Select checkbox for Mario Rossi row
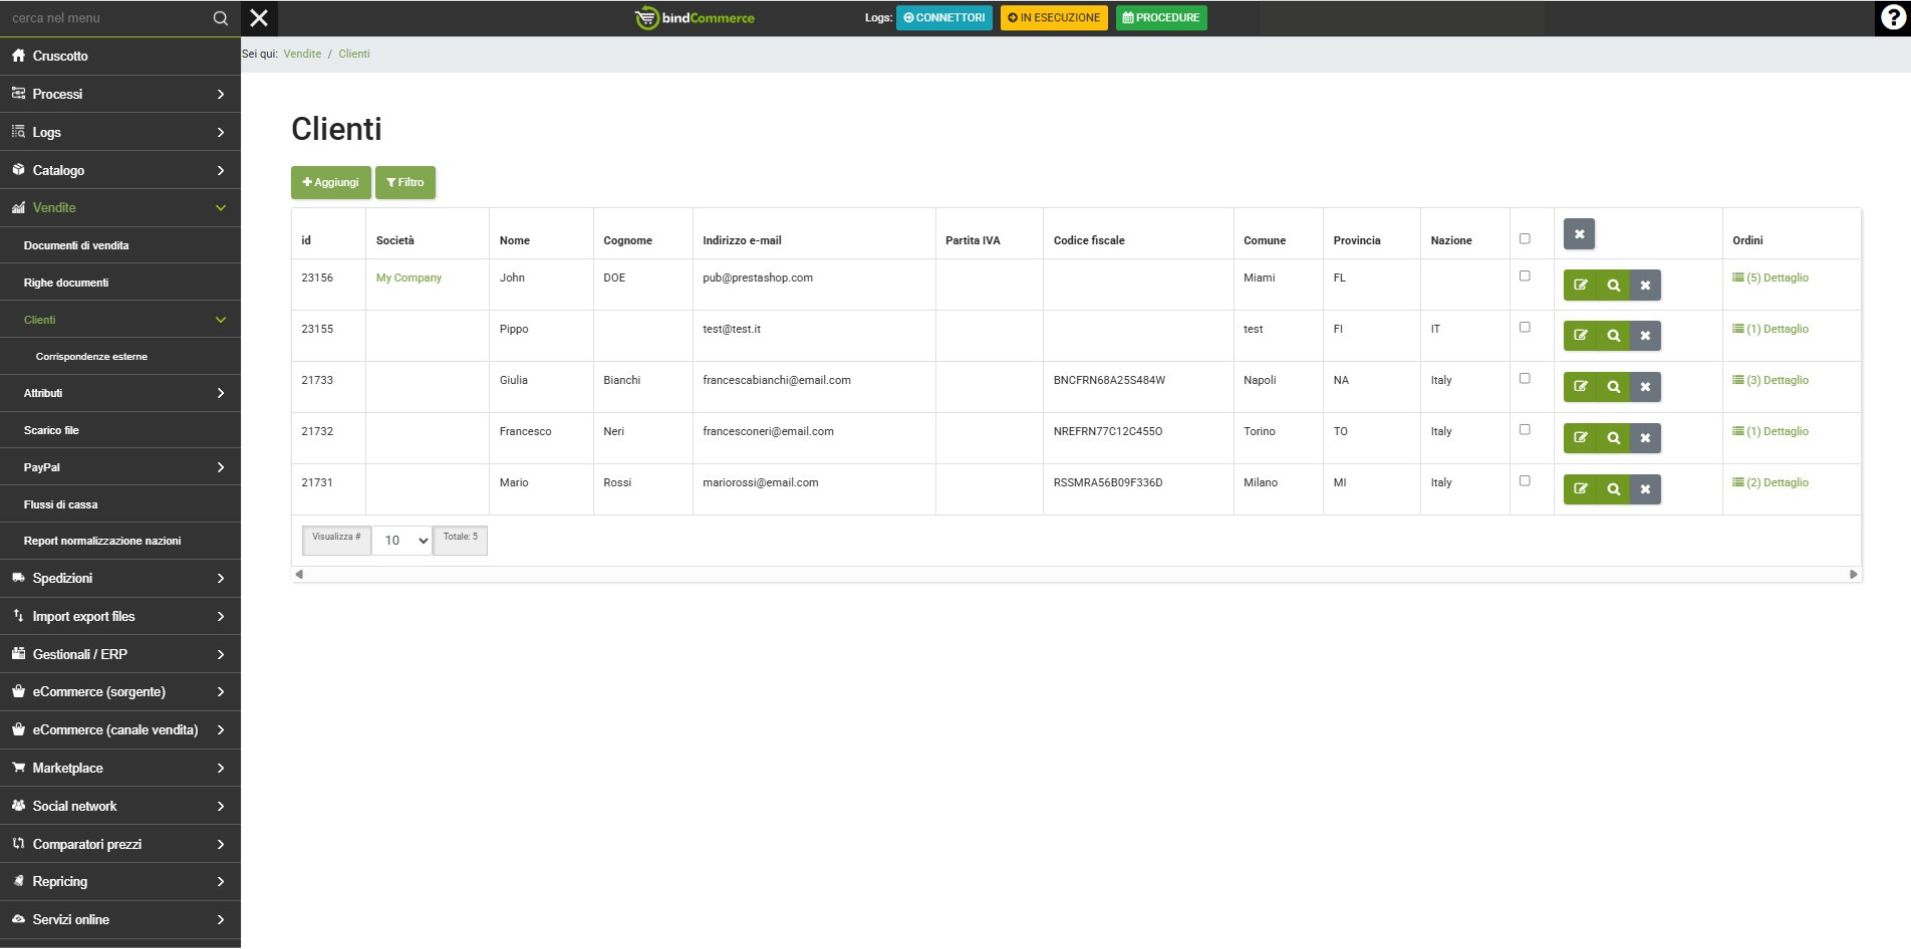 tap(1524, 481)
